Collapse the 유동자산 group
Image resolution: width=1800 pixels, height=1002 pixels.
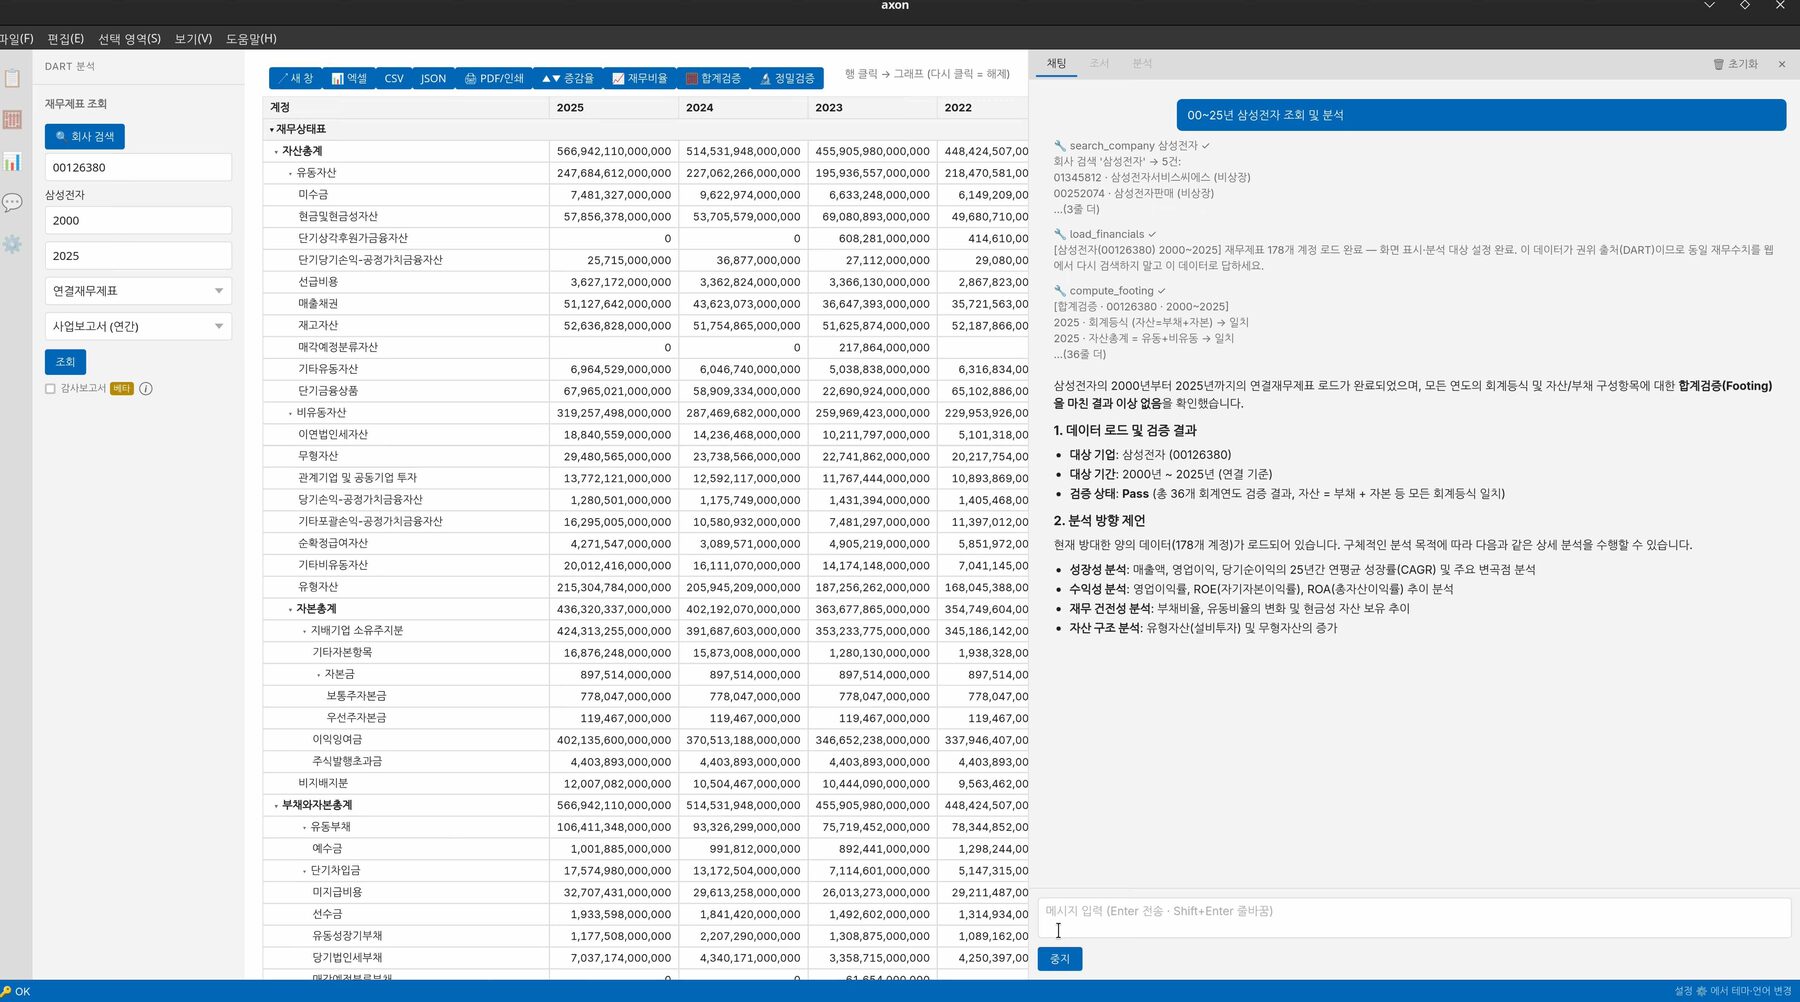coord(291,173)
